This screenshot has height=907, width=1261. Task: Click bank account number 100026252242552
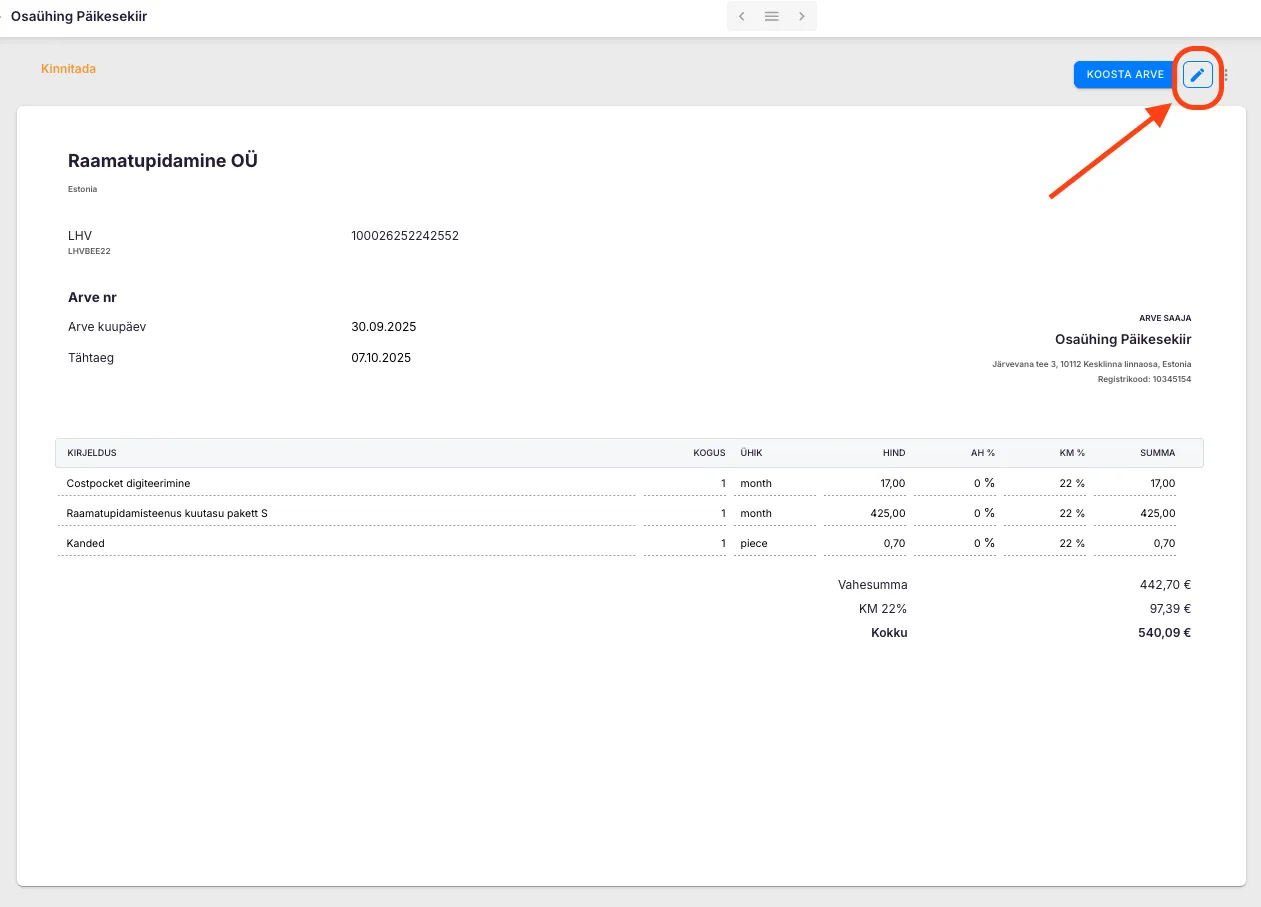404,236
